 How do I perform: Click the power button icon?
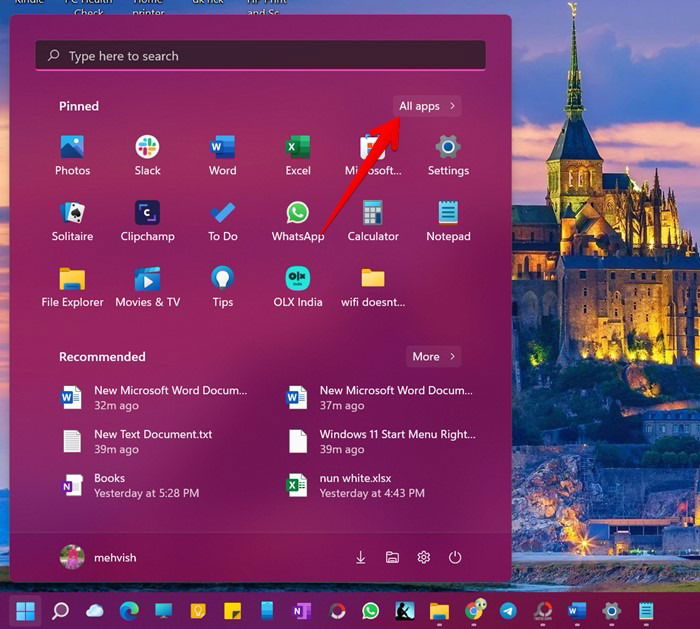pyautogui.click(x=455, y=558)
